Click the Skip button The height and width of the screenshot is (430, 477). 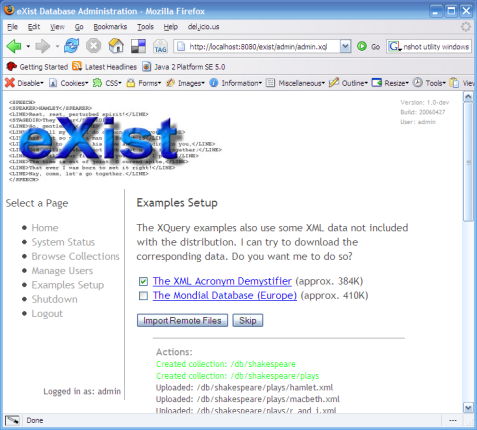(x=248, y=320)
